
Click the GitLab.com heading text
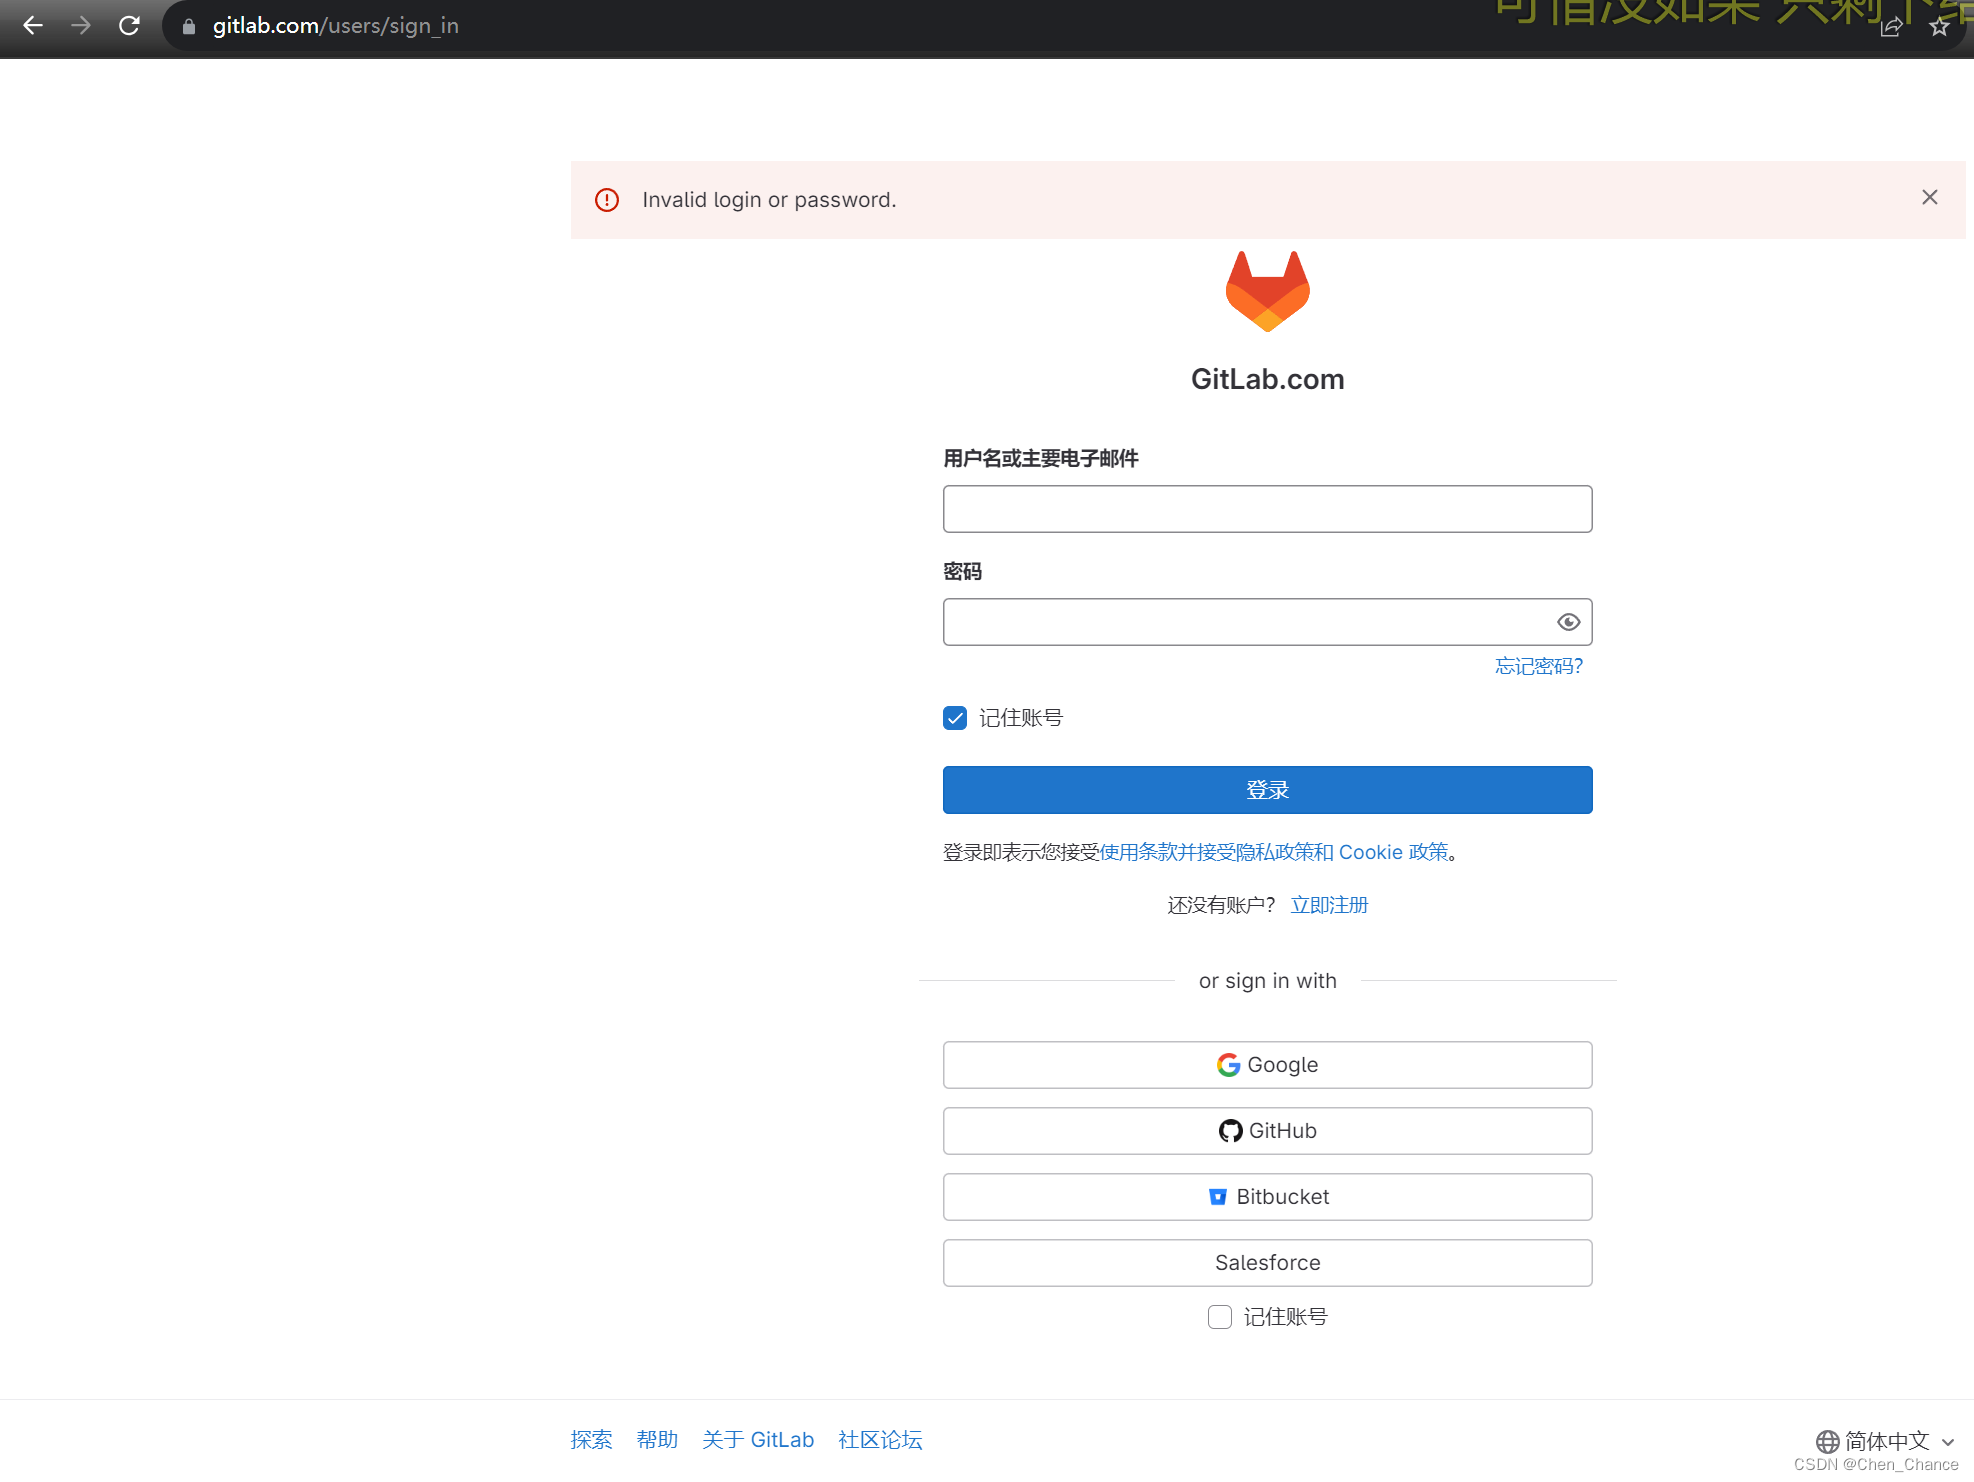coord(1267,379)
